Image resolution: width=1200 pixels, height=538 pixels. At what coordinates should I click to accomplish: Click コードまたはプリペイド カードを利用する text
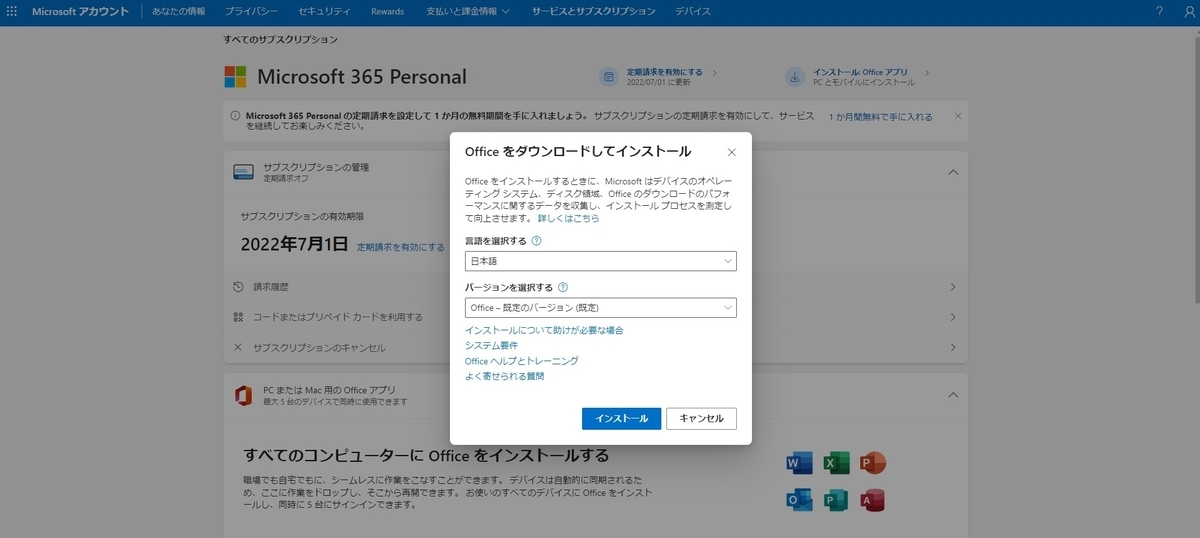(x=337, y=317)
